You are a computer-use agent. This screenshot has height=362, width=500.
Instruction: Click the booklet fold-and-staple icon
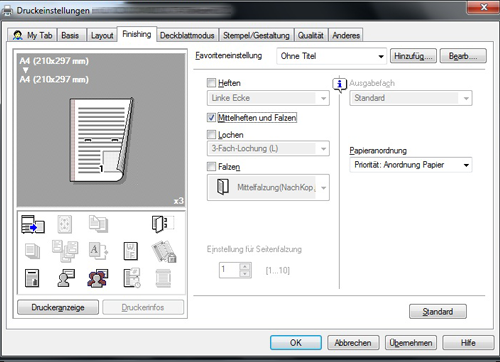[x=163, y=223]
